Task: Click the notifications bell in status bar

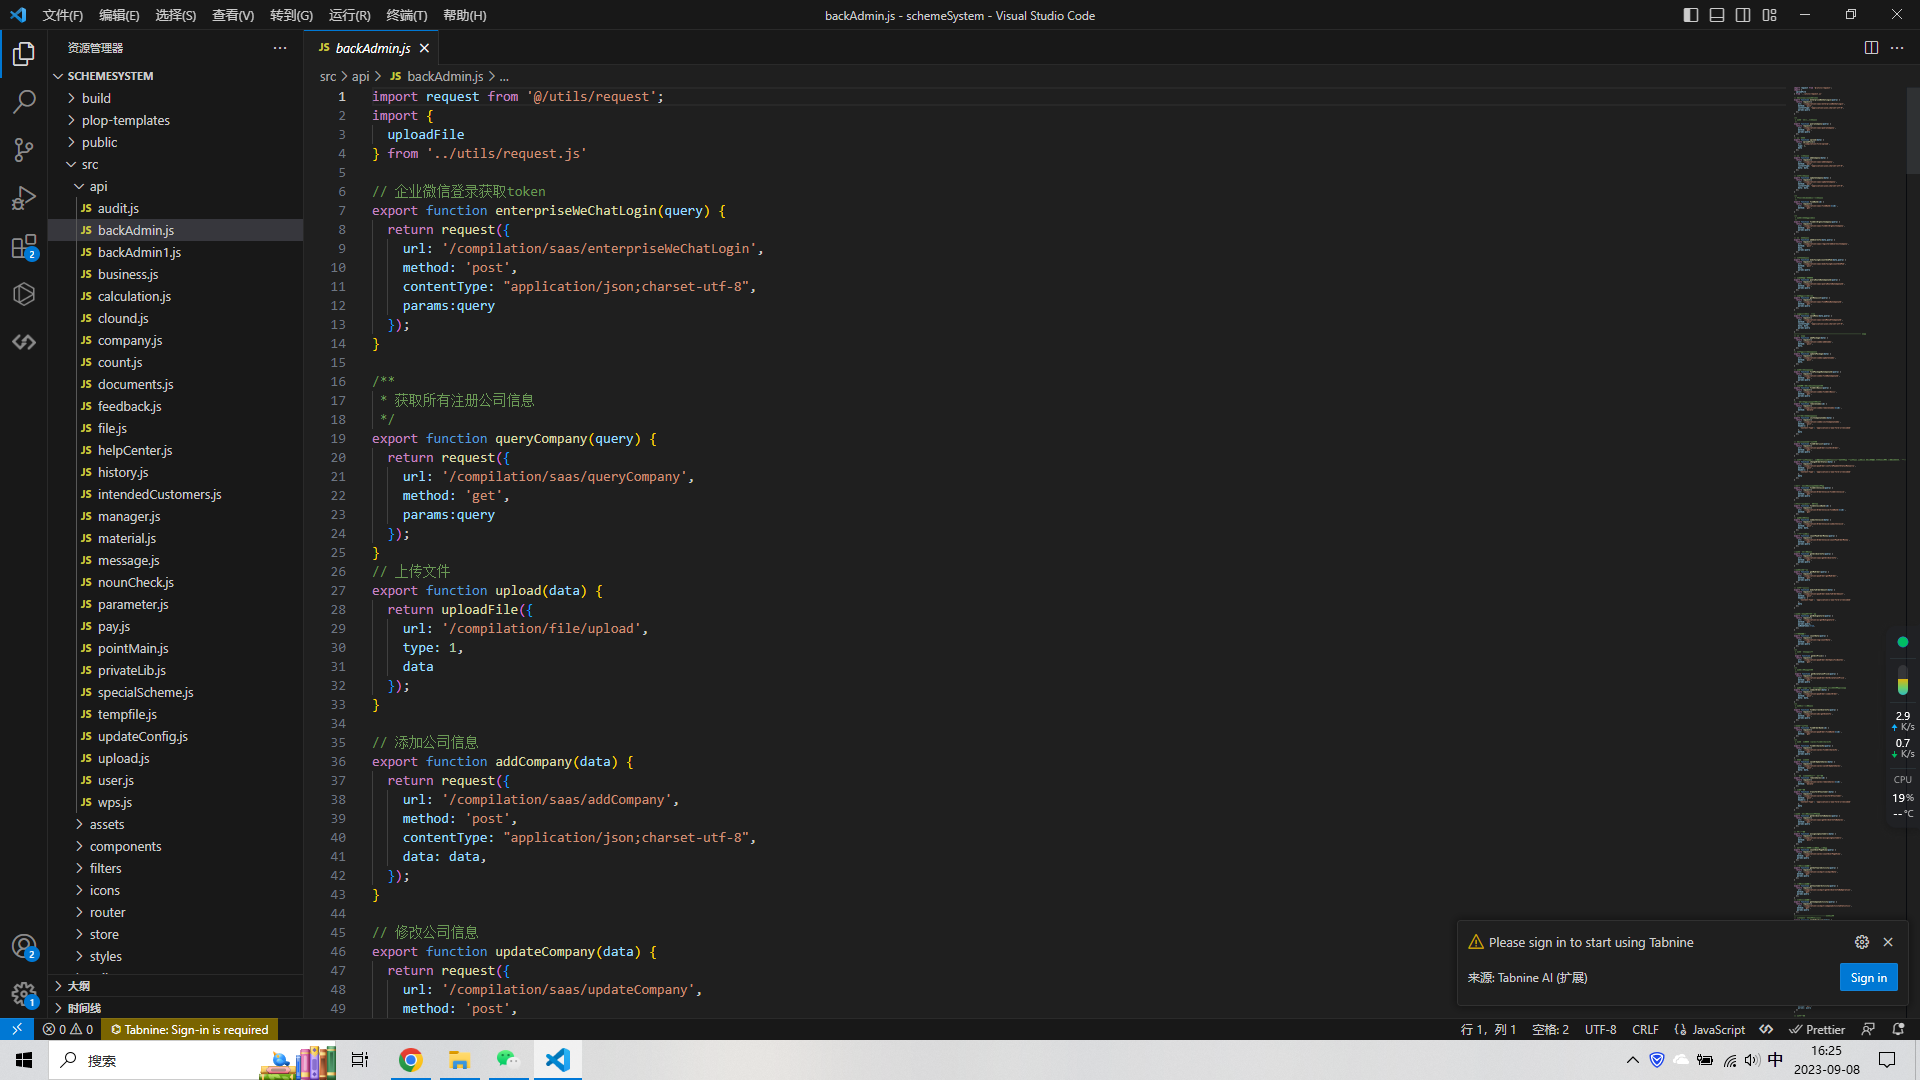Action: (1898, 1029)
